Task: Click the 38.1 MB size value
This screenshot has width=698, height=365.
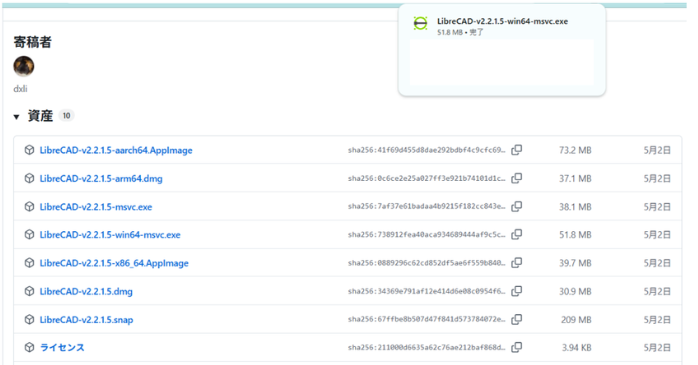Action: (575, 207)
